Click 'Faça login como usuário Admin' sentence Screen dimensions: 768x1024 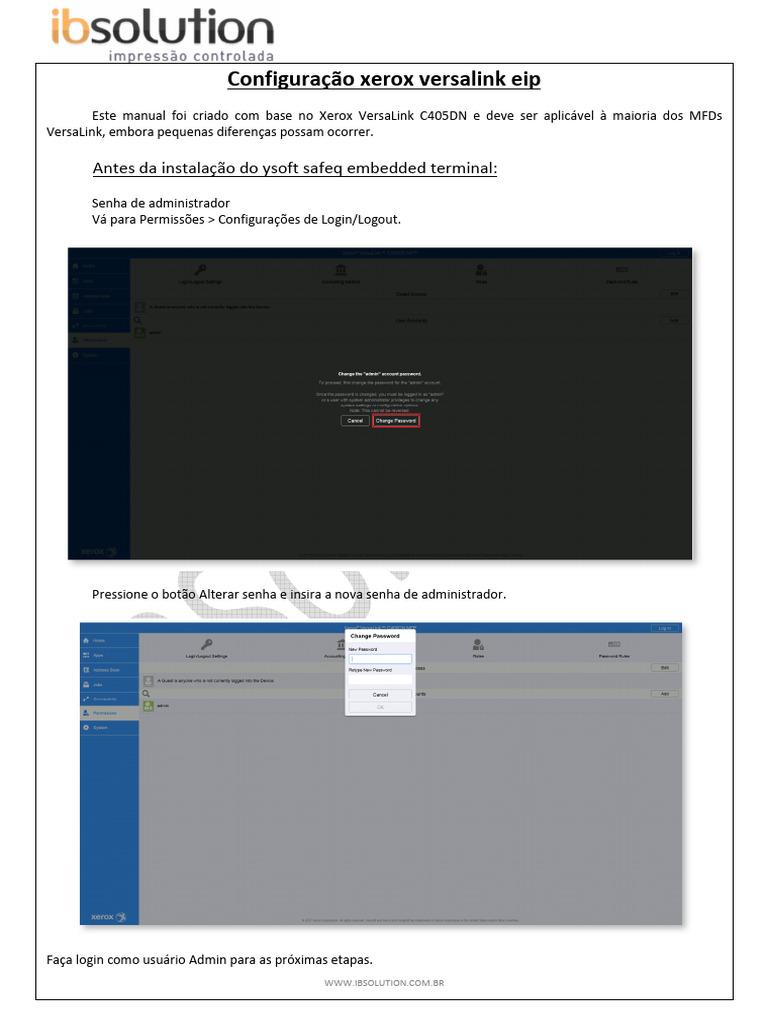click(210, 960)
